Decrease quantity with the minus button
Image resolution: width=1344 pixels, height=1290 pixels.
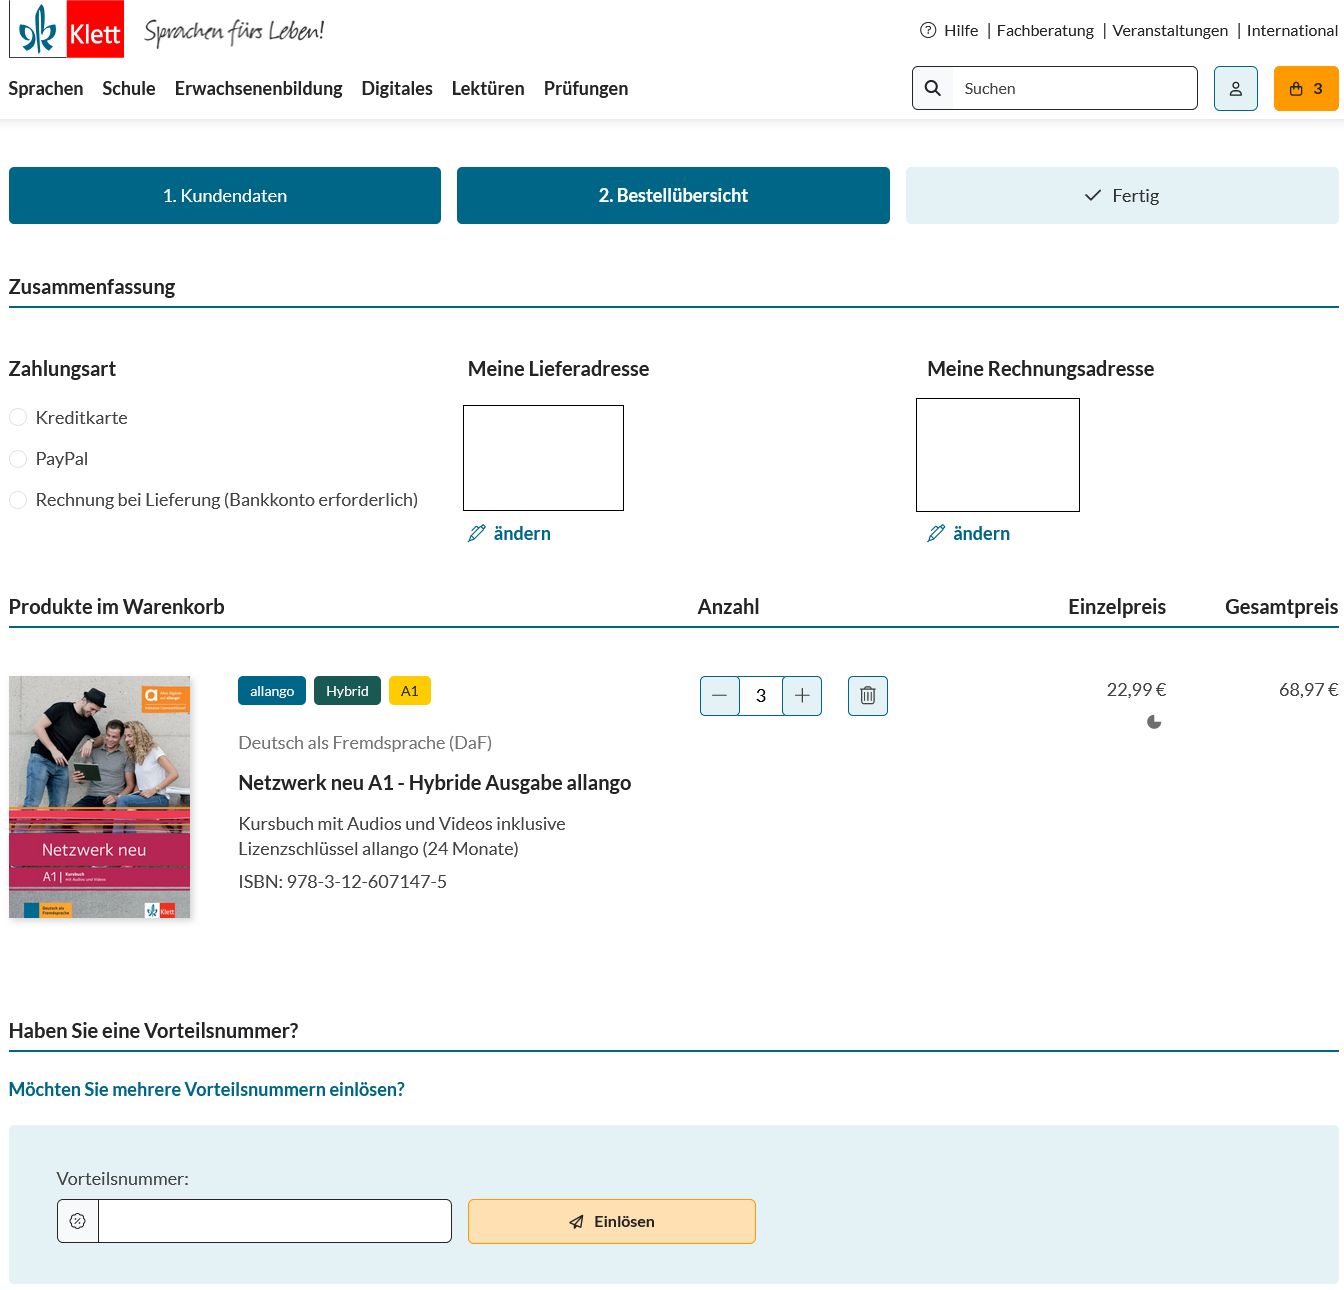click(719, 695)
